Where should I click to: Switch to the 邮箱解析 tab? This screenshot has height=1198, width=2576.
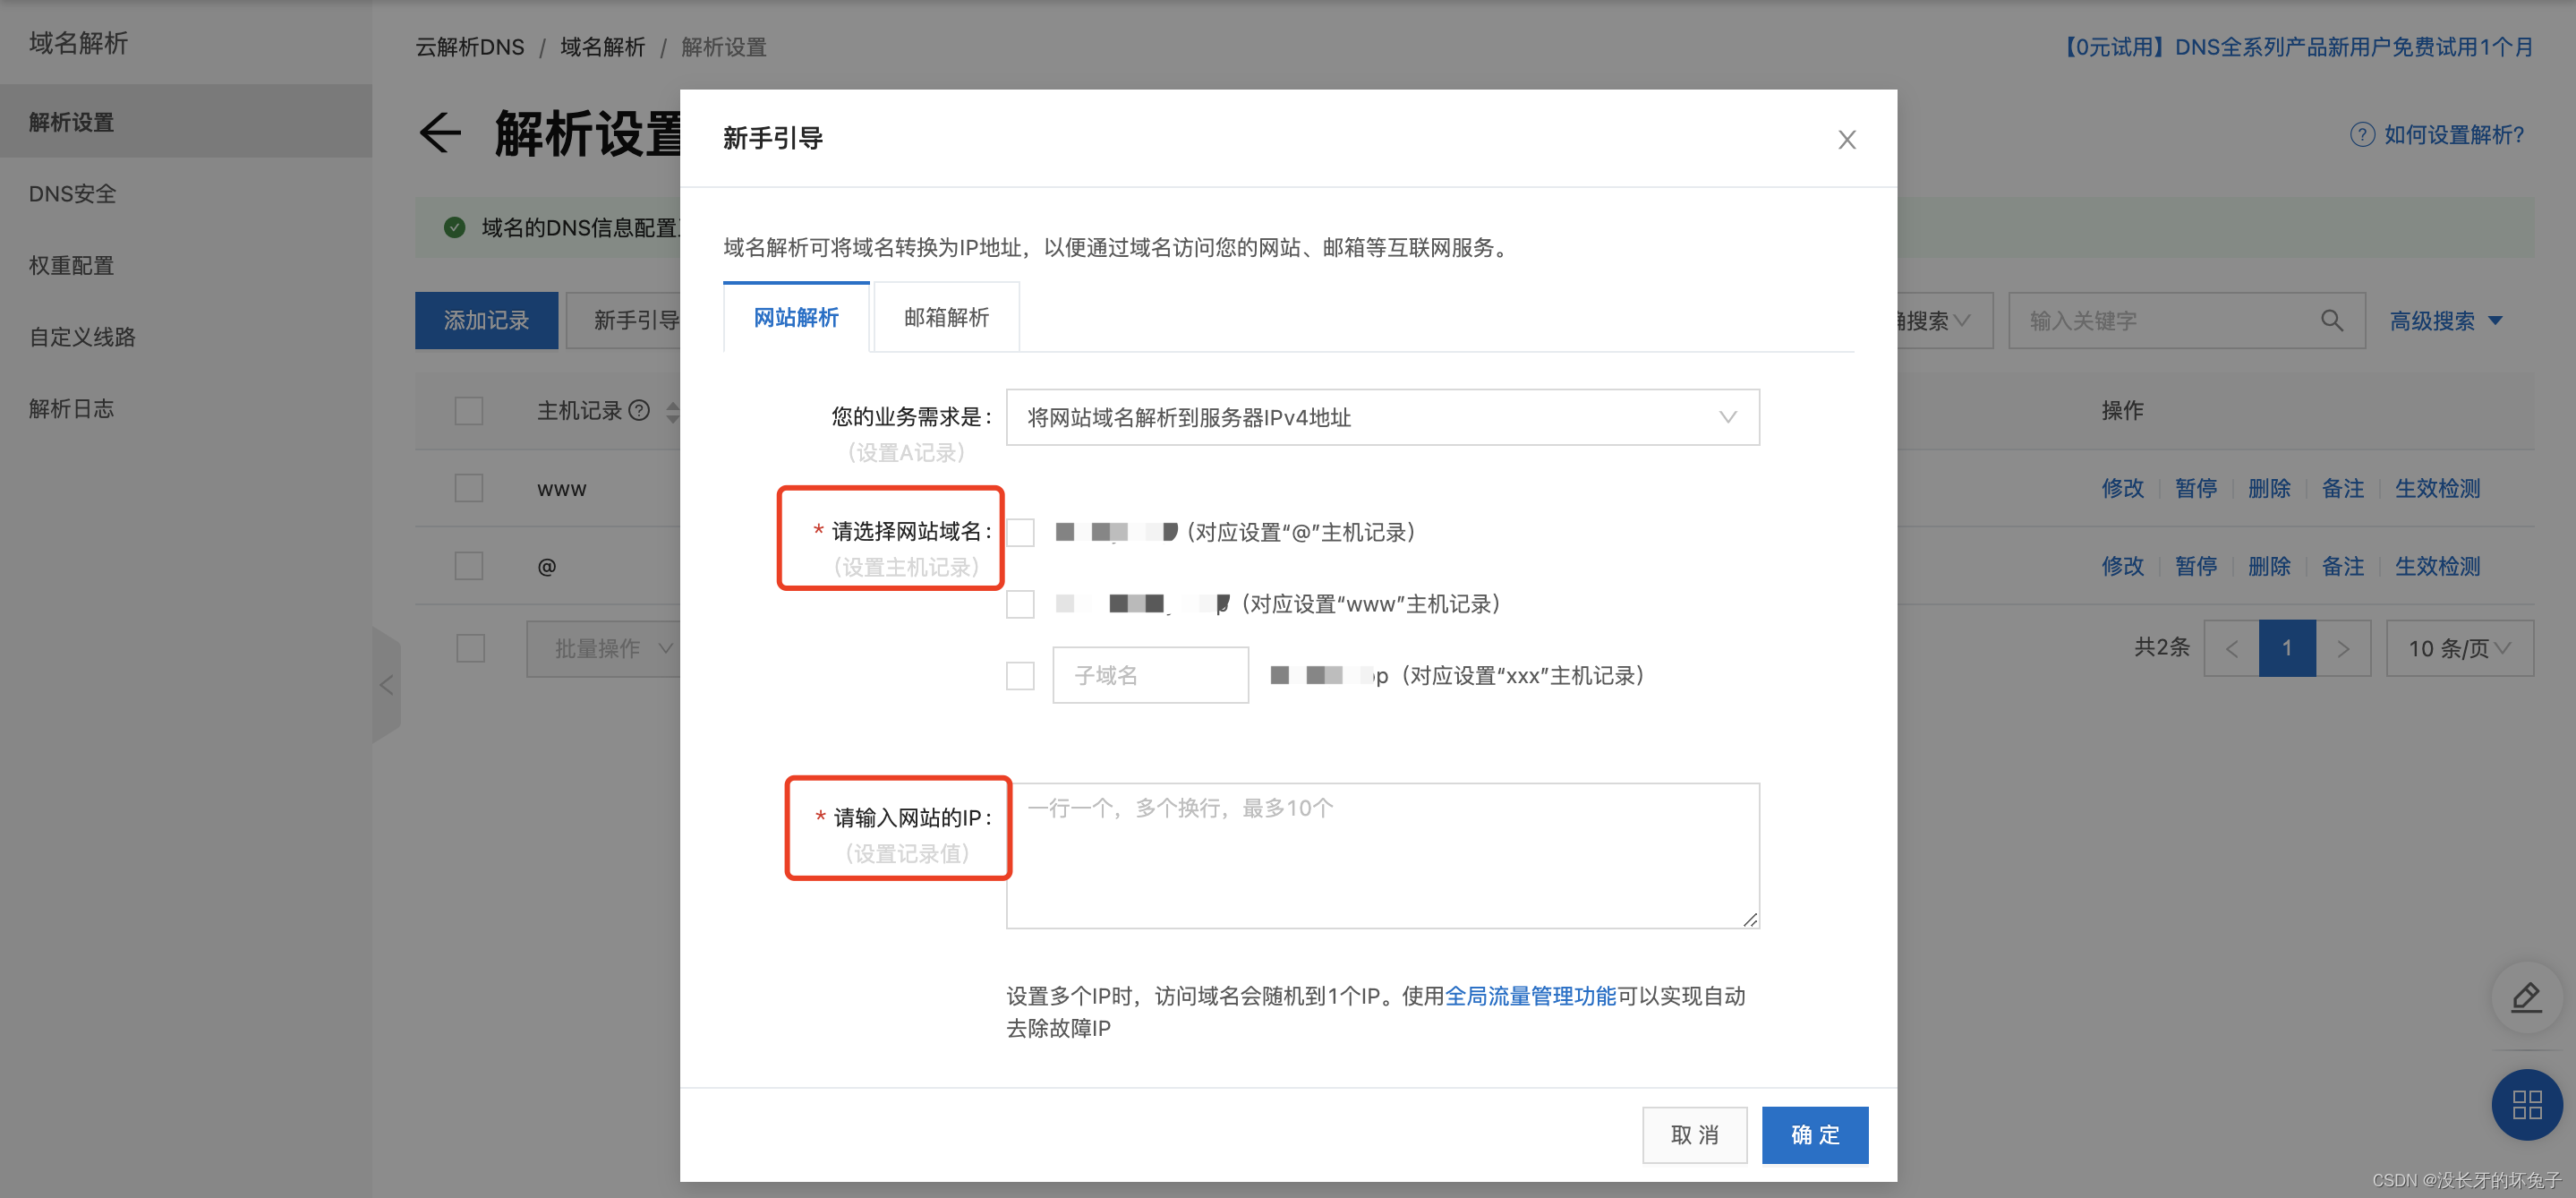946,317
